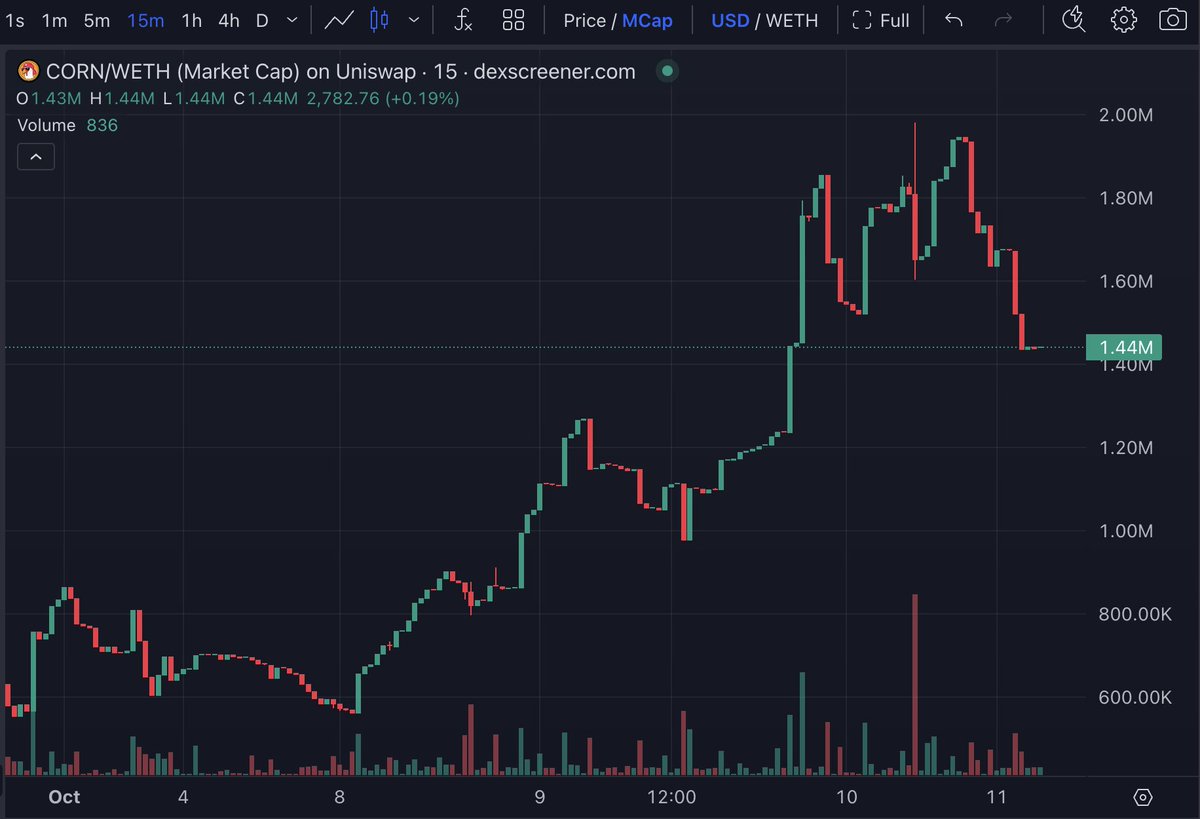Viewport: 1200px width, 819px height.
Task: Click the green market status dot
Action: [668, 71]
